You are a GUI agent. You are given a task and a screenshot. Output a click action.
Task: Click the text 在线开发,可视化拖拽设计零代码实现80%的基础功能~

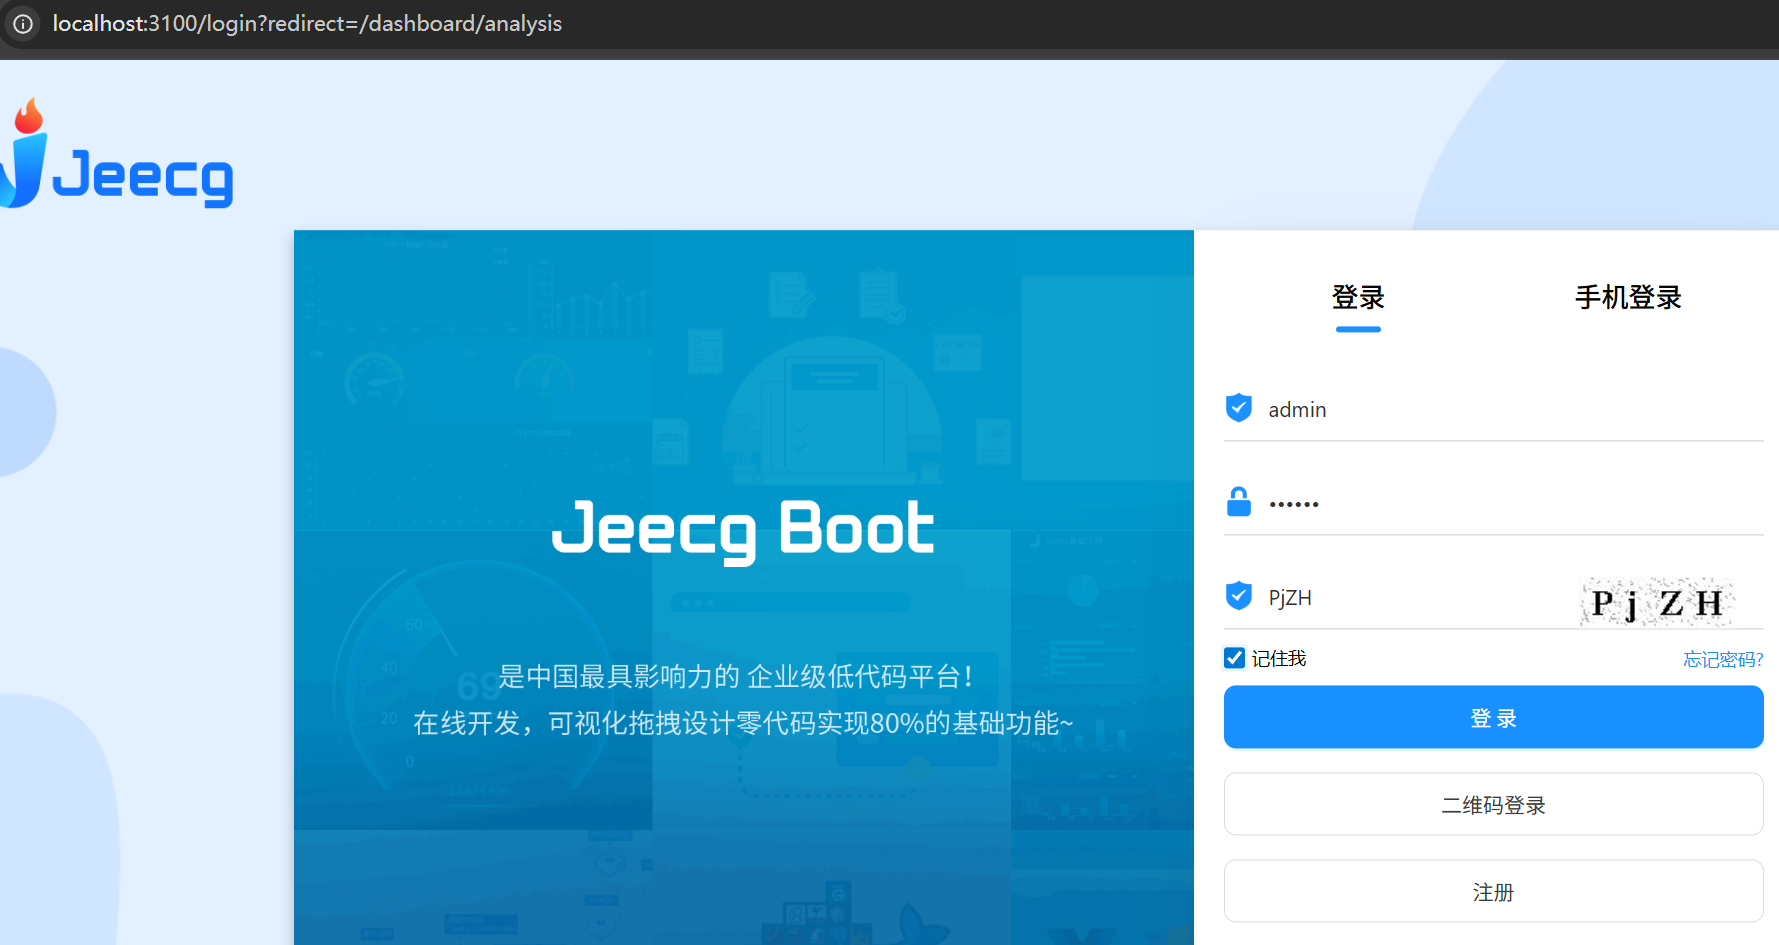[x=743, y=723]
